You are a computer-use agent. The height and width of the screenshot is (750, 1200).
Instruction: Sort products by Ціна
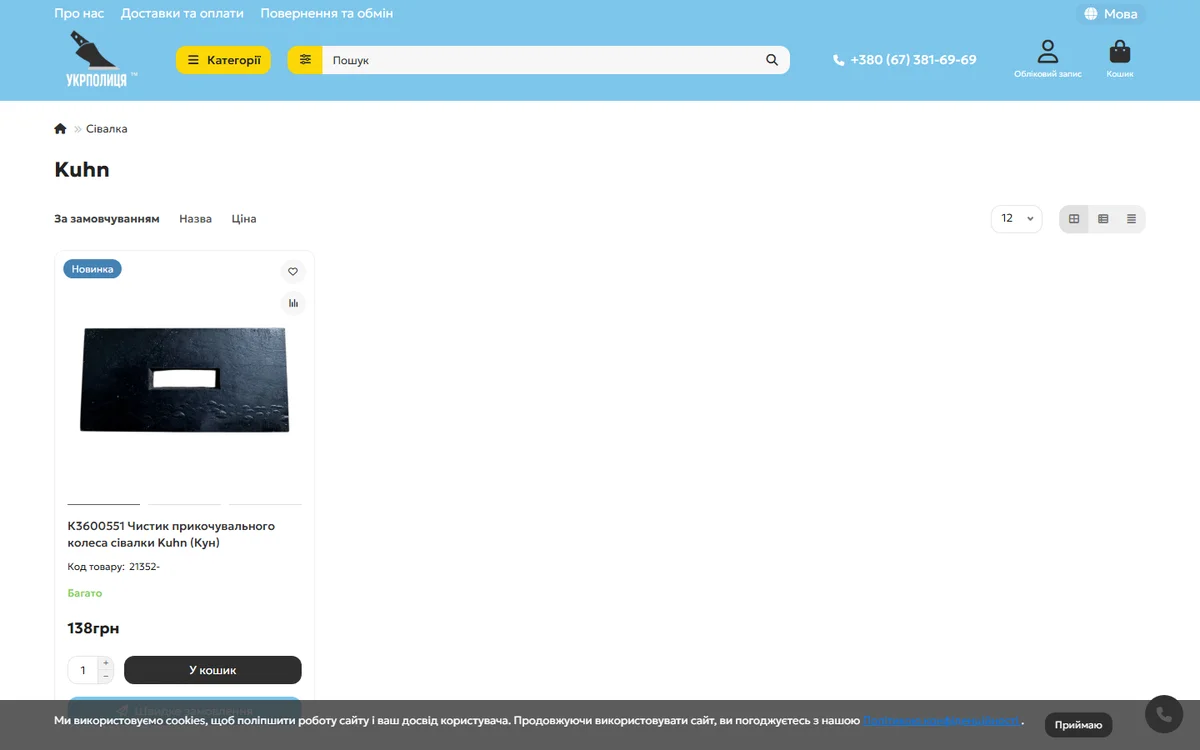pos(244,219)
